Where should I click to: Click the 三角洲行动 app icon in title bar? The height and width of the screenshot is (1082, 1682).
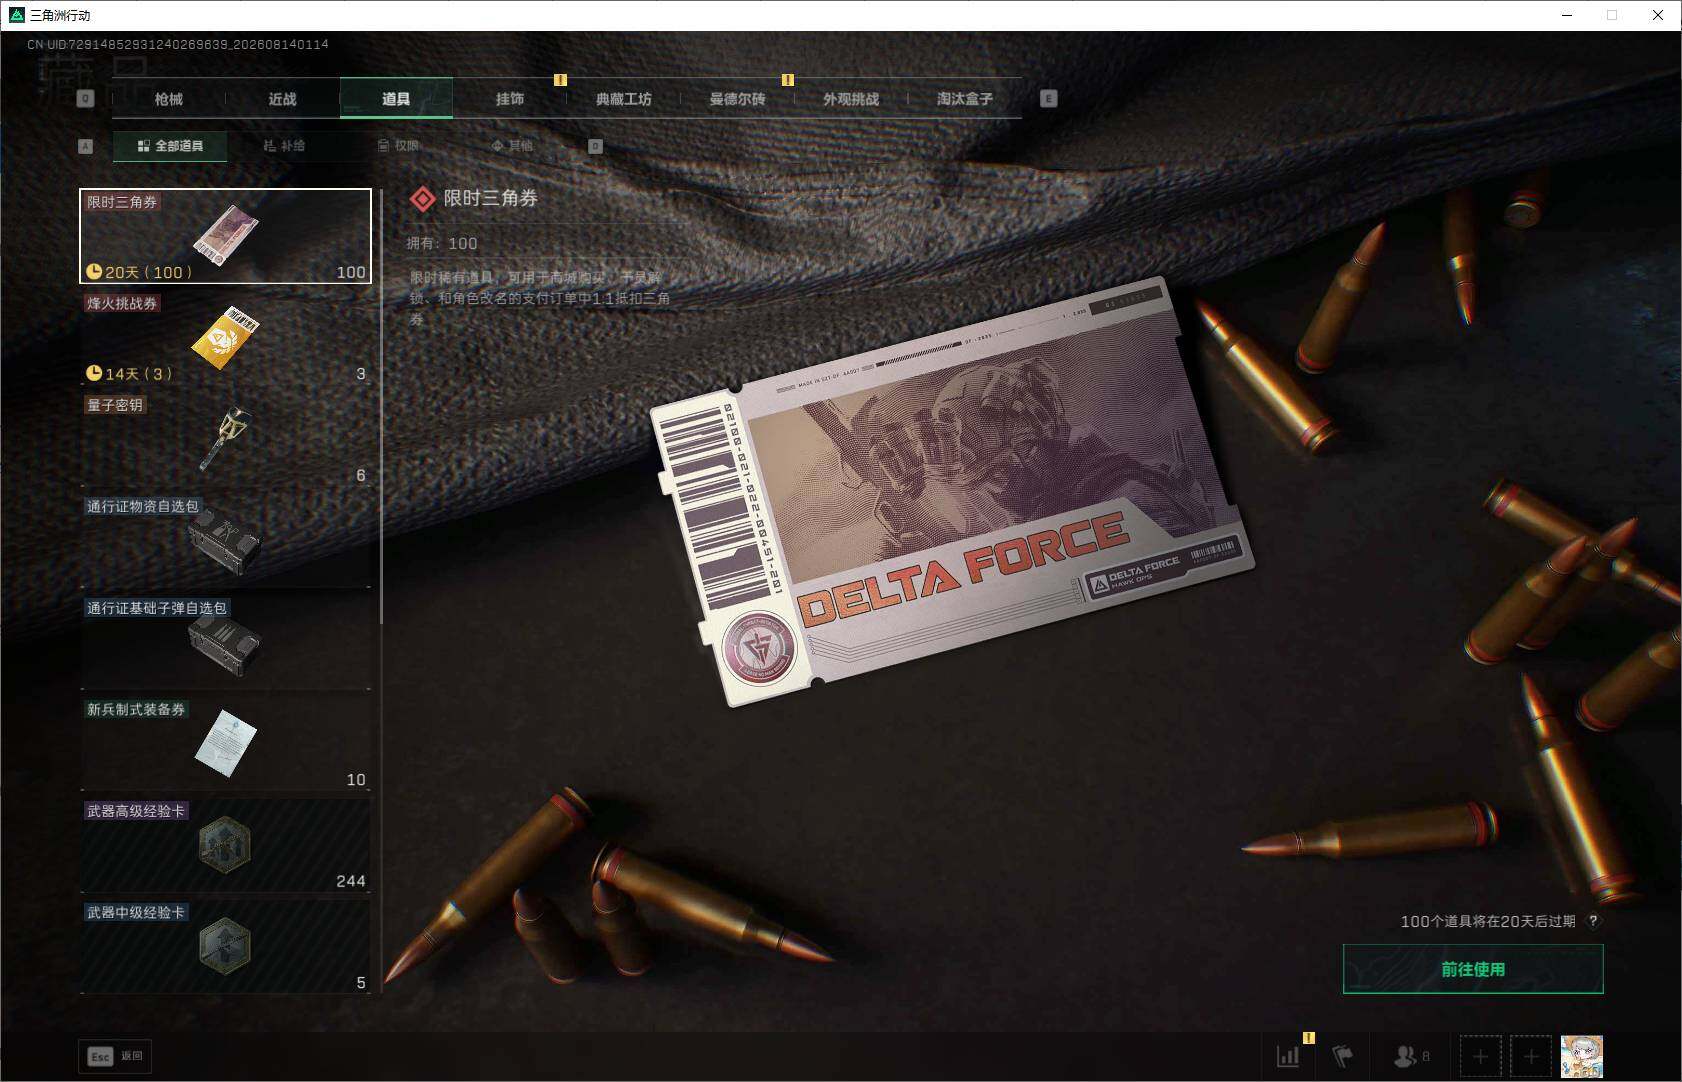click(x=16, y=15)
